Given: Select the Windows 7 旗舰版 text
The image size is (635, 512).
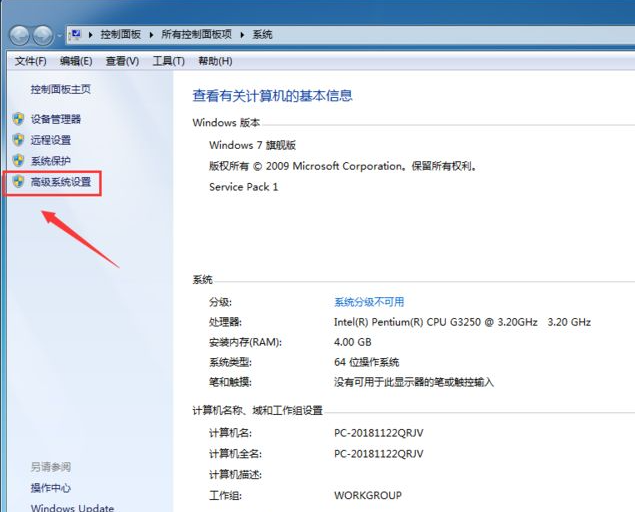Looking at the screenshot, I should [252, 145].
